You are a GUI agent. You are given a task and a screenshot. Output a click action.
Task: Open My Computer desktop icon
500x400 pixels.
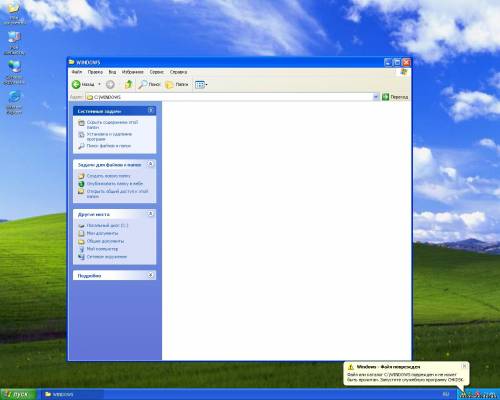point(14,43)
